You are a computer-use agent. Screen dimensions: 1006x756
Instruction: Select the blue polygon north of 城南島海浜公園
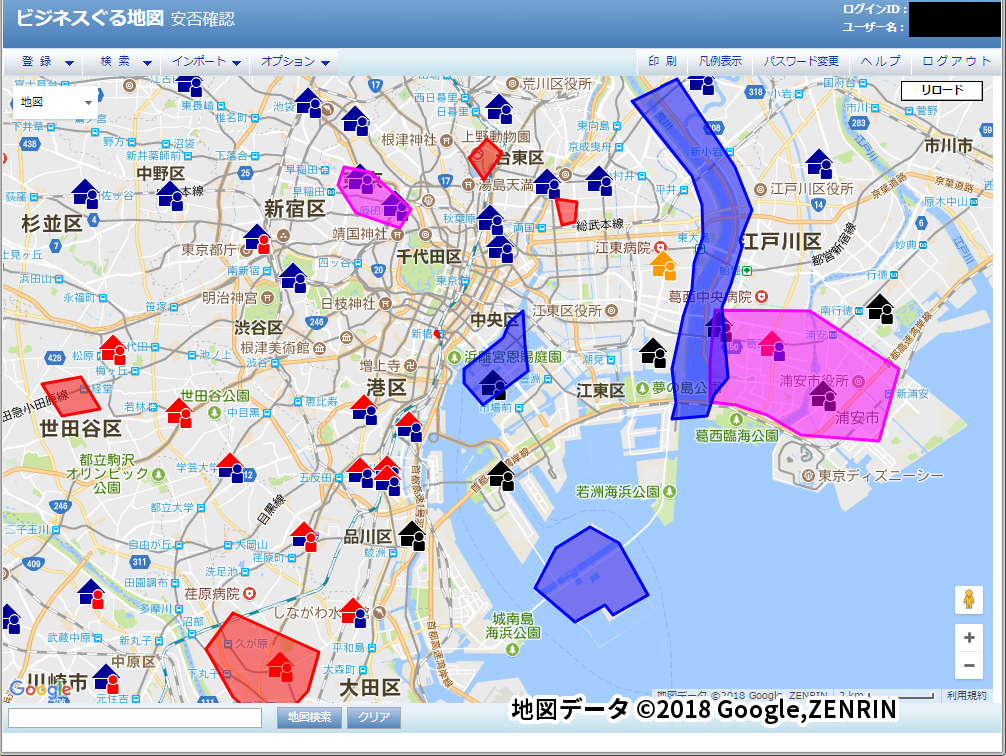[x=591, y=574]
